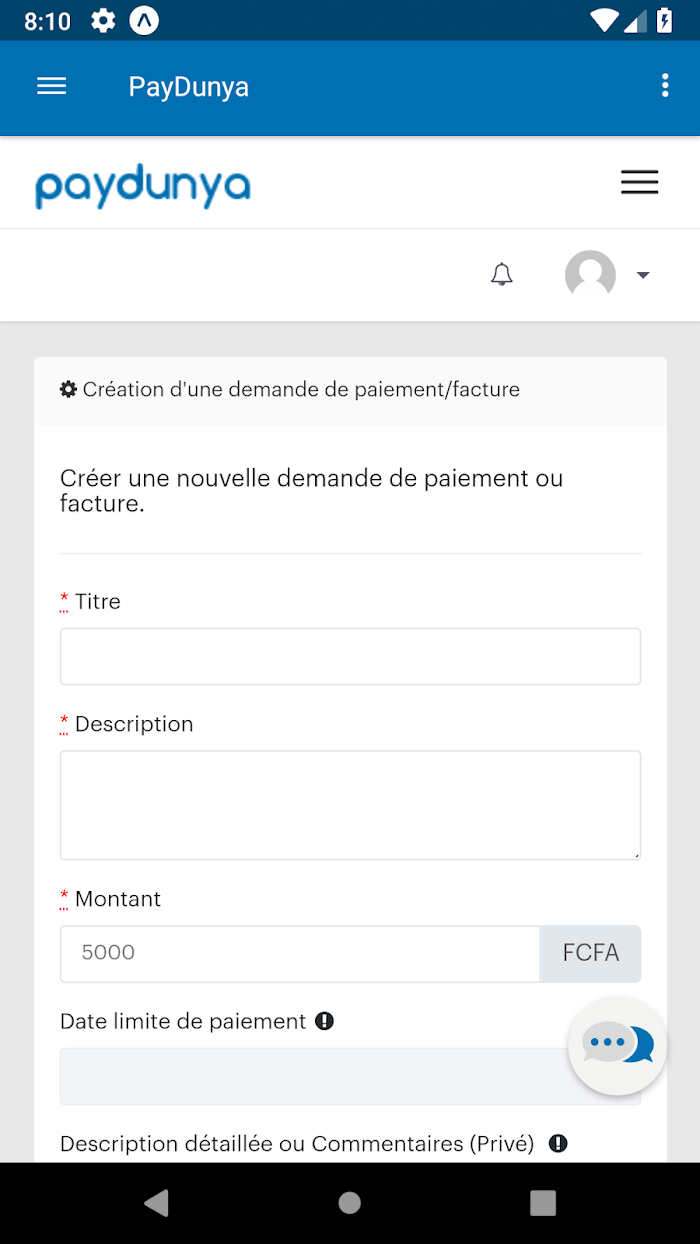This screenshot has width=700, height=1244.
Task: Show info for Date limite de paiement
Action: coord(324,1021)
